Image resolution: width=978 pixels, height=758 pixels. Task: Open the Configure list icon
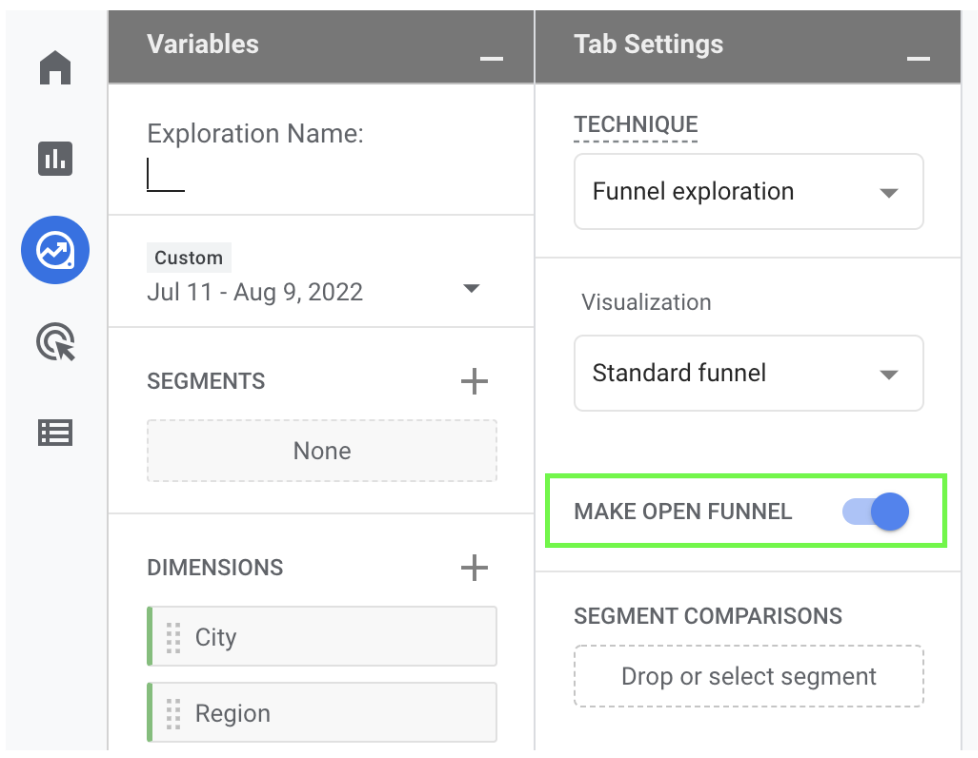pos(55,432)
